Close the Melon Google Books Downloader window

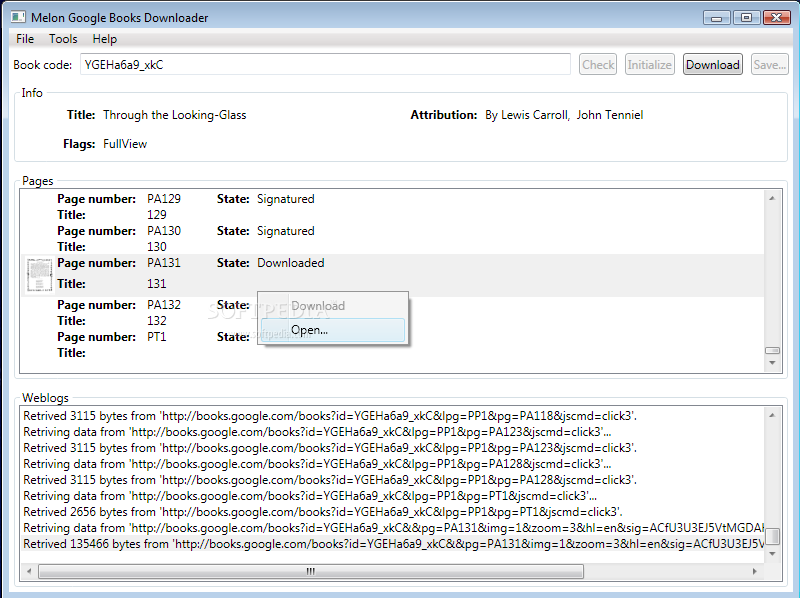click(777, 18)
